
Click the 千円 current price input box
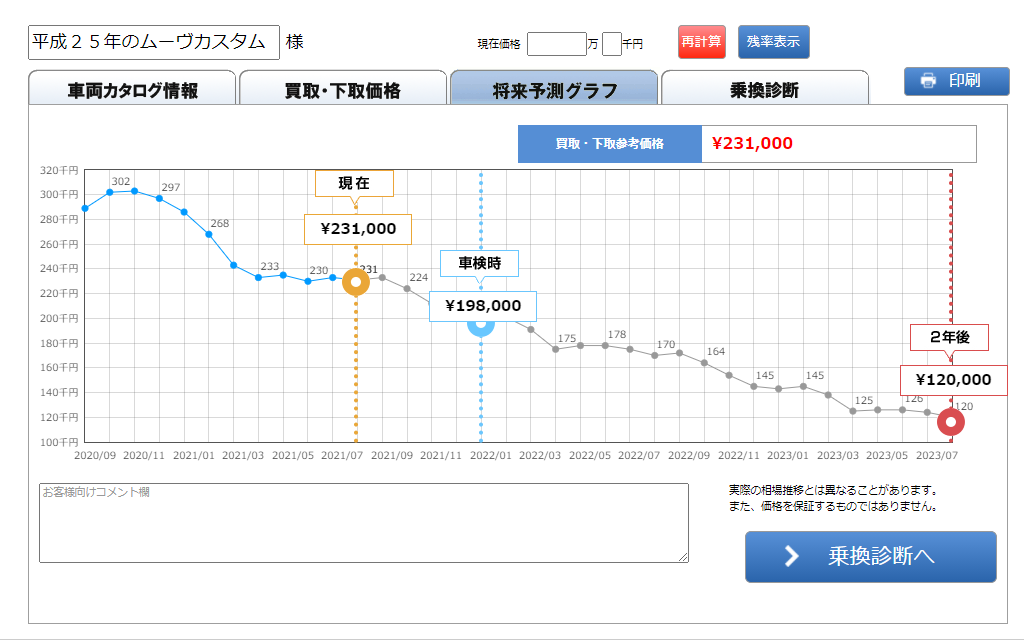(x=611, y=44)
